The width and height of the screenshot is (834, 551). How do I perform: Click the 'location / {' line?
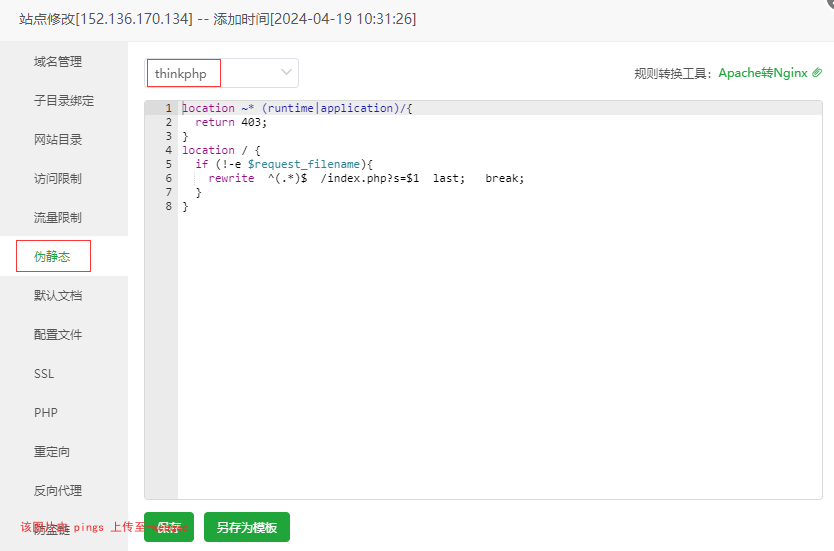221,150
